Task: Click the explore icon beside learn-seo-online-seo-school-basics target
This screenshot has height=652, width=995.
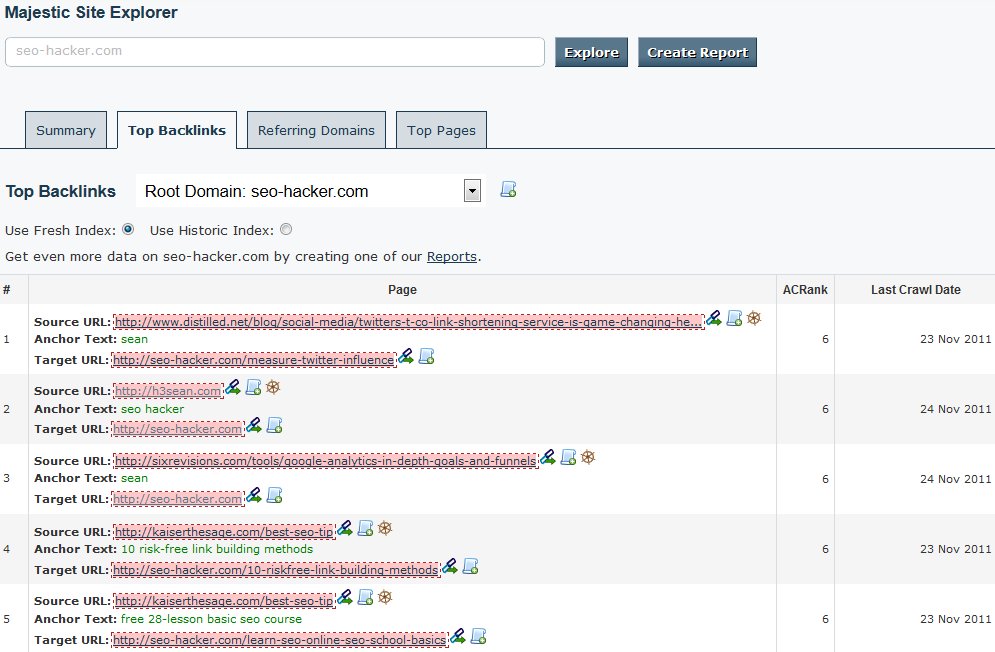Action: [x=458, y=636]
